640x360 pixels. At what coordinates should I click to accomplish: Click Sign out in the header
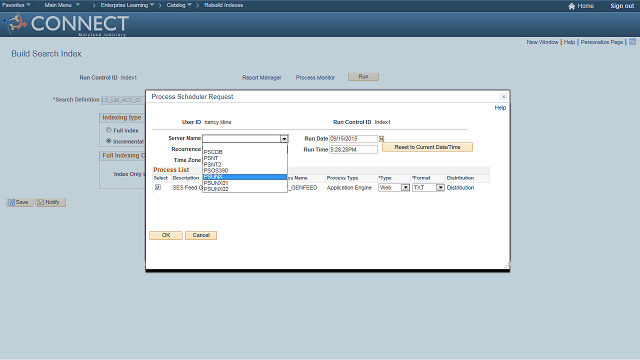point(622,6)
